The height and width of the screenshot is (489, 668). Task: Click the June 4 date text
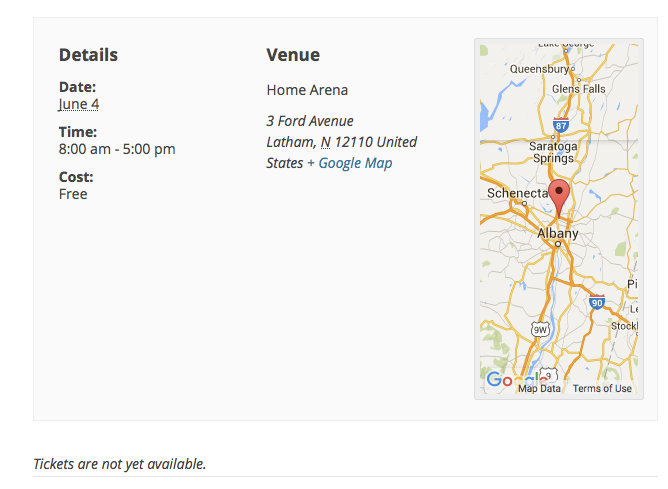(x=79, y=104)
